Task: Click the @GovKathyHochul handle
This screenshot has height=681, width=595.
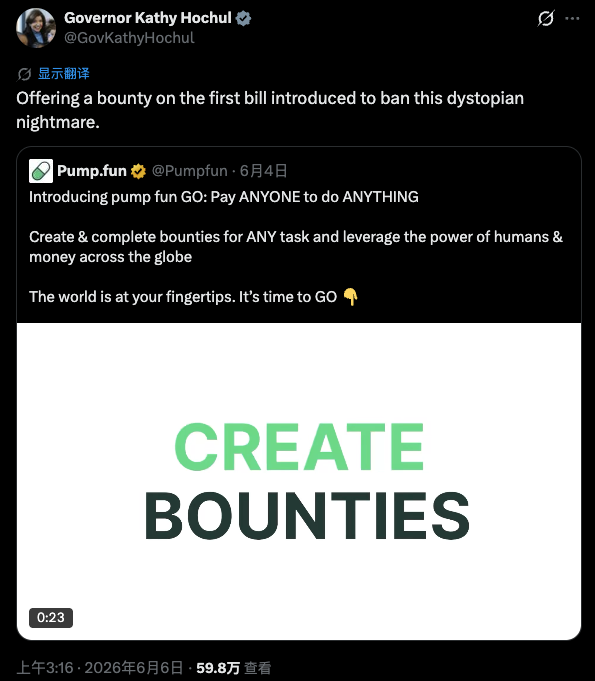Action: (129, 38)
